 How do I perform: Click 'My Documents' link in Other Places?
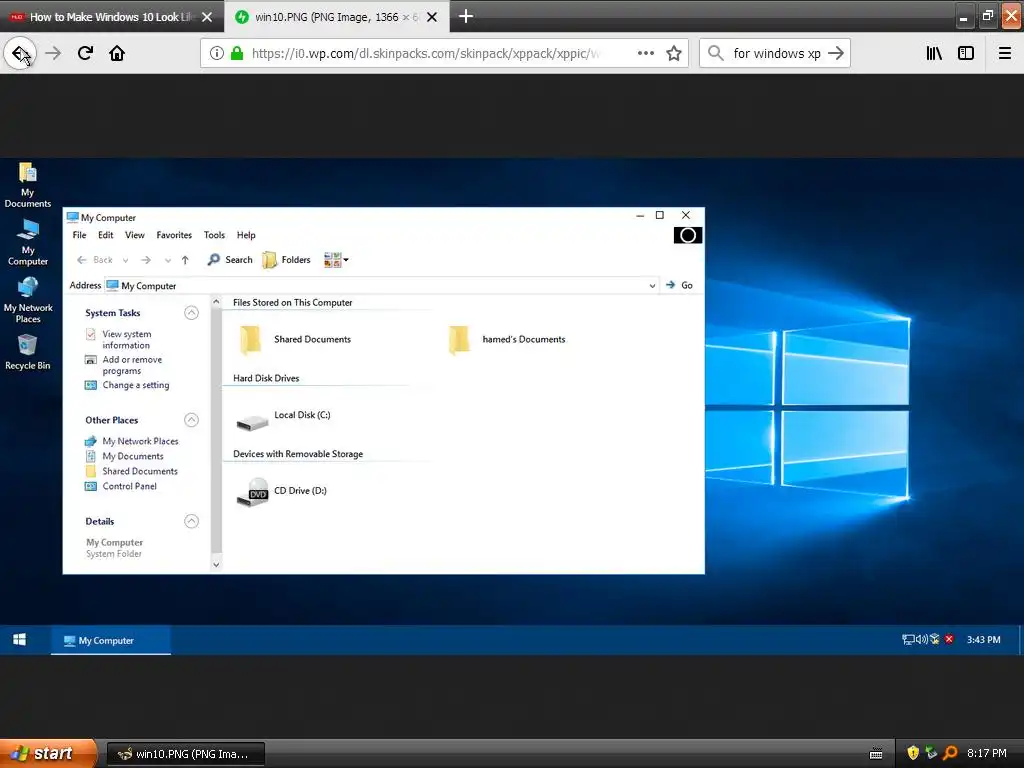[x=133, y=456]
